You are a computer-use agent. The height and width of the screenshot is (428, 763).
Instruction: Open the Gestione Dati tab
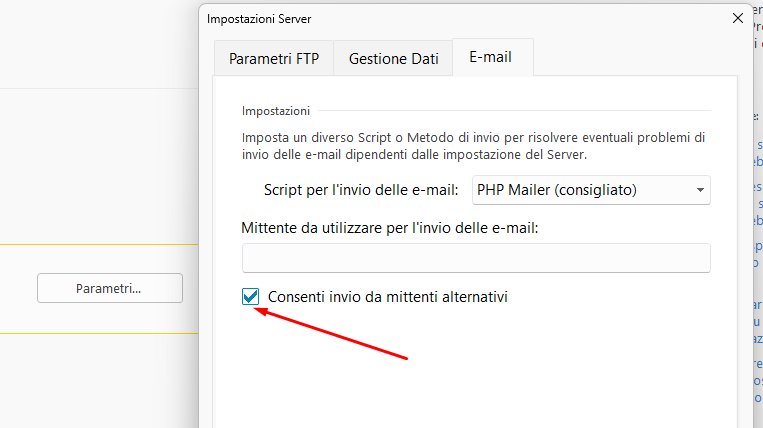click(393, 58)
